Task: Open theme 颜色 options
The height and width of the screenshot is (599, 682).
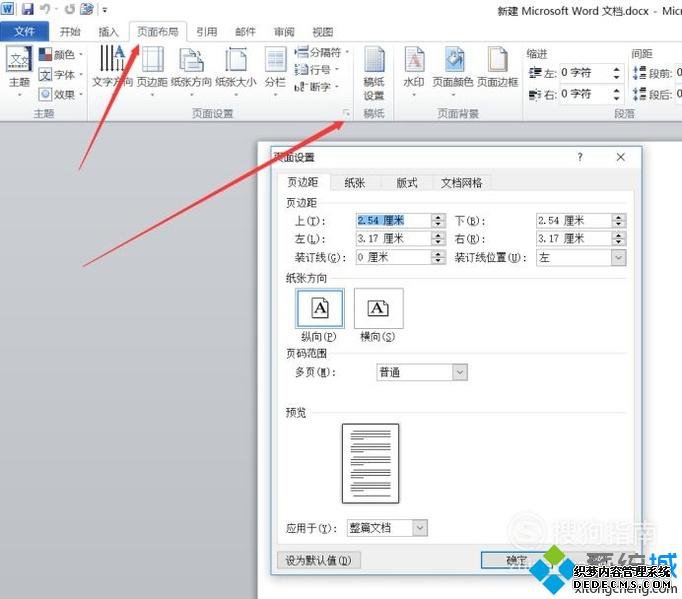Action: [x=60, y=55]
